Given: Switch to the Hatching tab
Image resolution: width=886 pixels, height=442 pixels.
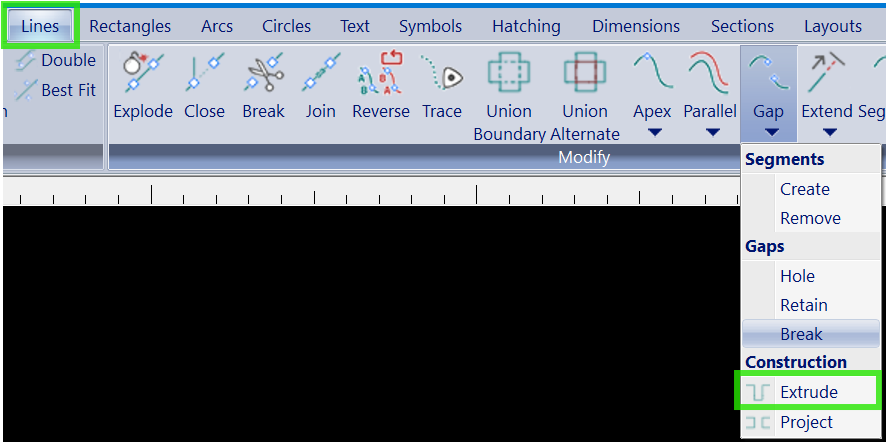Looking at the screenshot, I should (526, 26).
